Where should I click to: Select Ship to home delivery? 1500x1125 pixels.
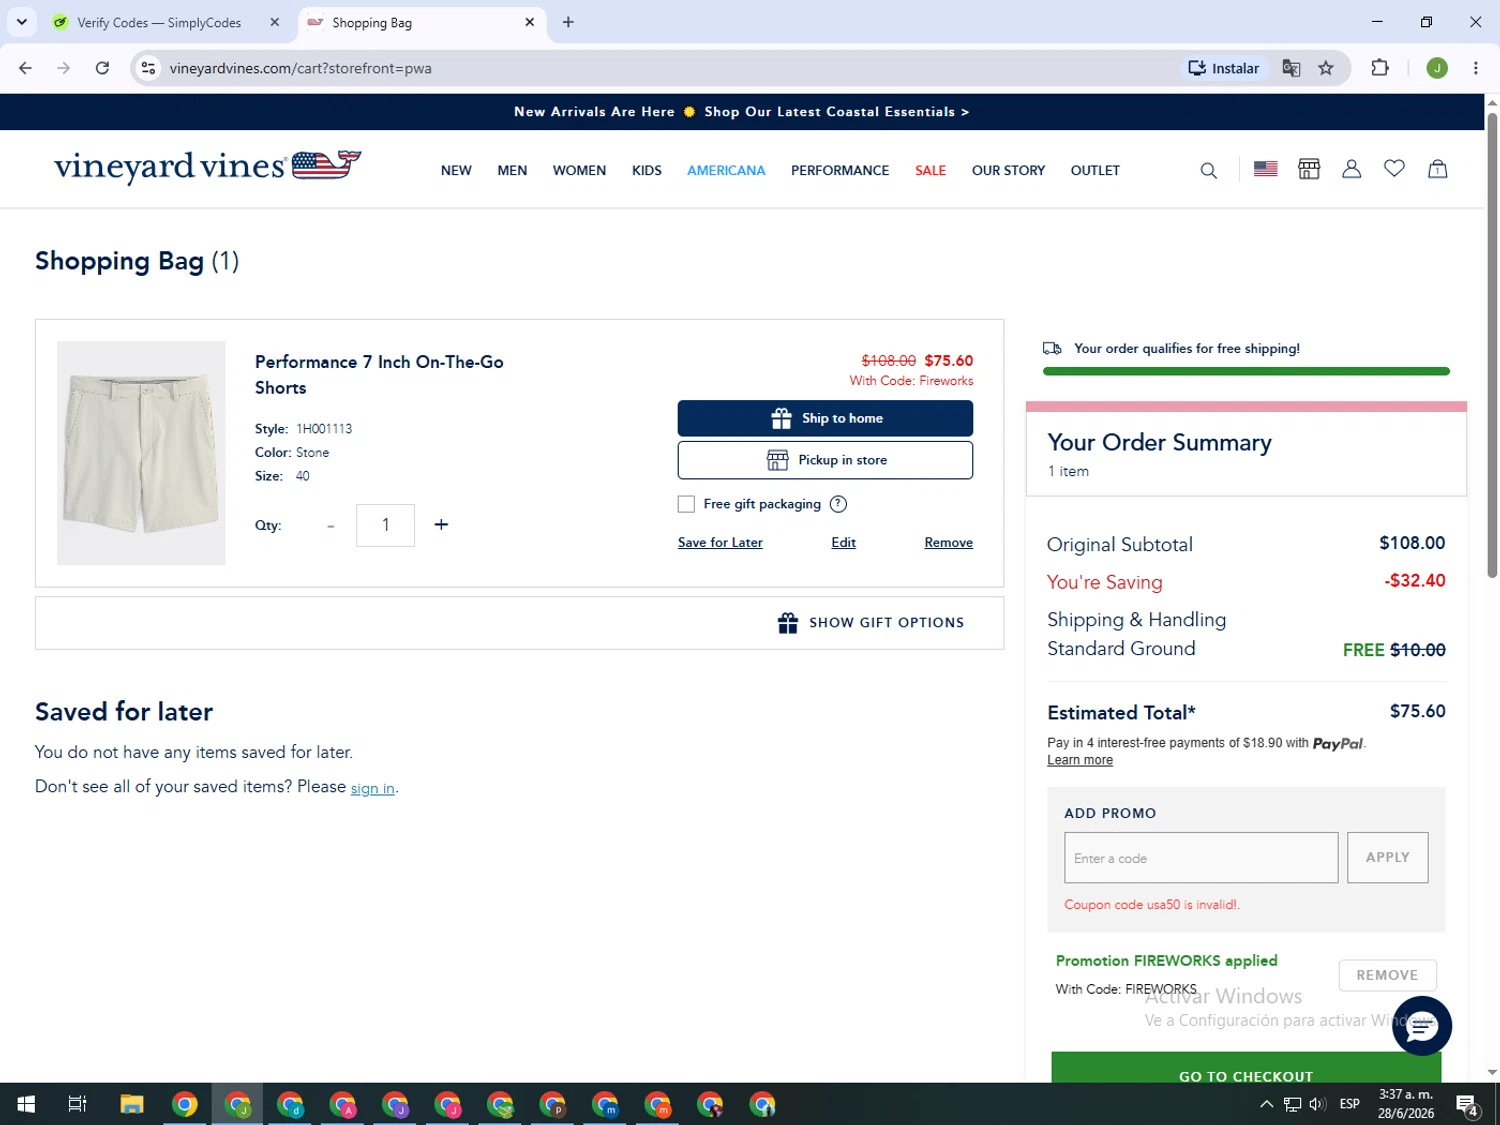coord(825,418)
